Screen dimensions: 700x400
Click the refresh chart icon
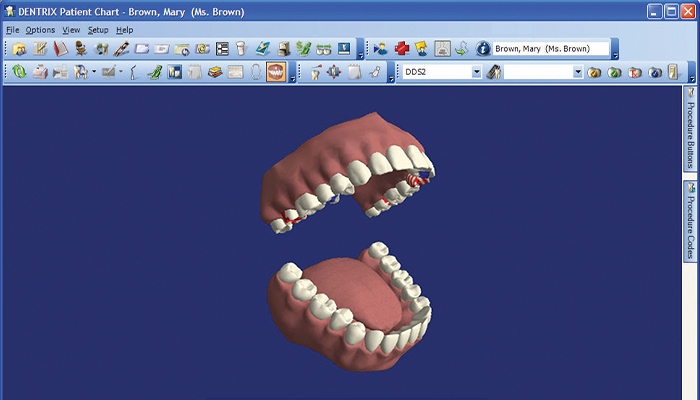tap(19, 72)
